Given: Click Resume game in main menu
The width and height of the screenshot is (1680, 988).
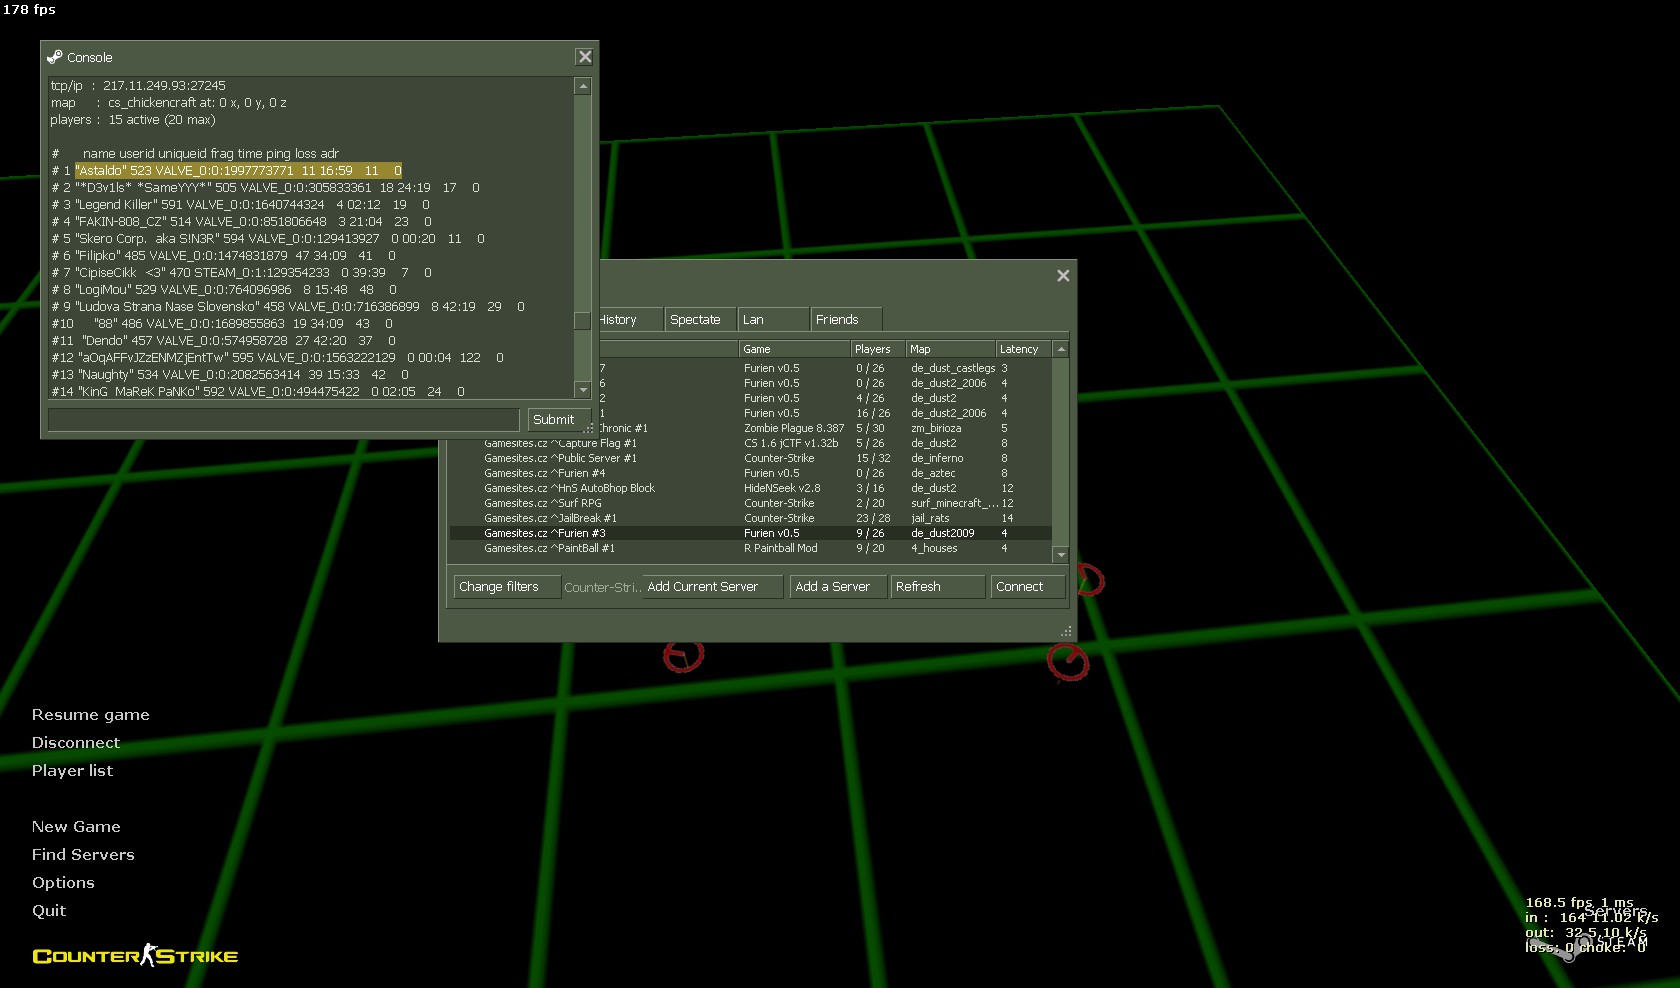Looking at the screenshot, I should pos(91,715).
